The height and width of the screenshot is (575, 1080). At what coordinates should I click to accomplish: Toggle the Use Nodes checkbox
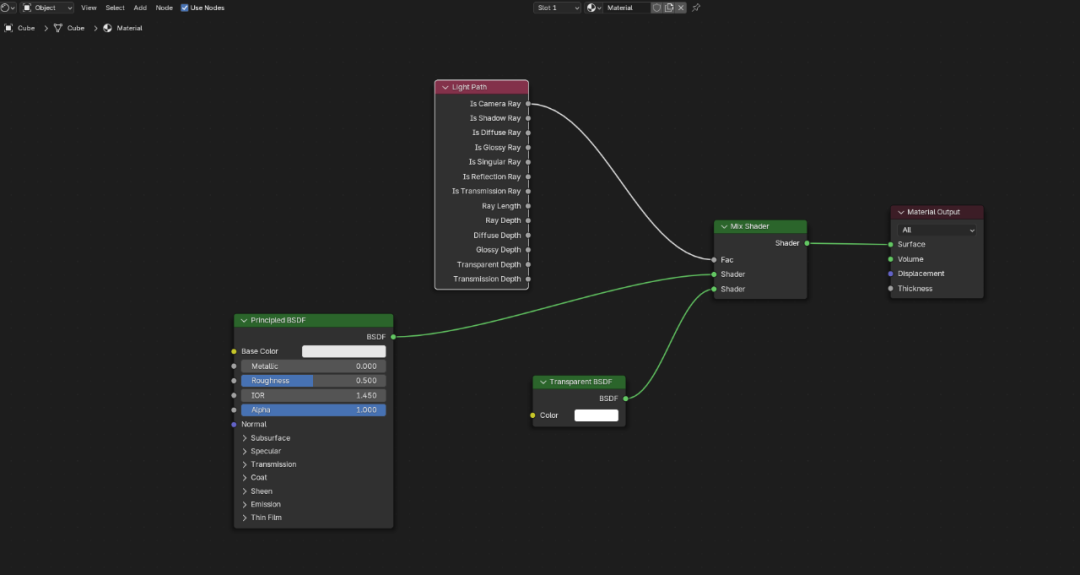pos(185,8)
